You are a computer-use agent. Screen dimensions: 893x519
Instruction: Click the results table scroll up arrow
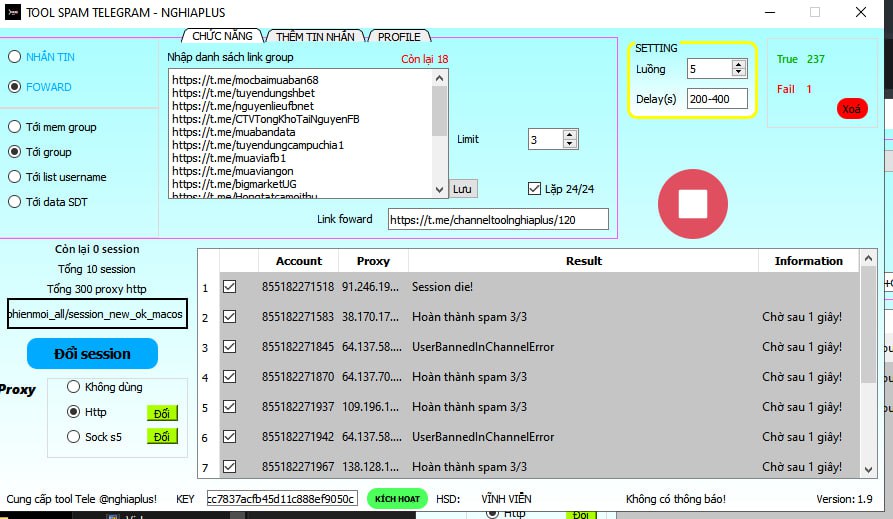coord(868,258)
